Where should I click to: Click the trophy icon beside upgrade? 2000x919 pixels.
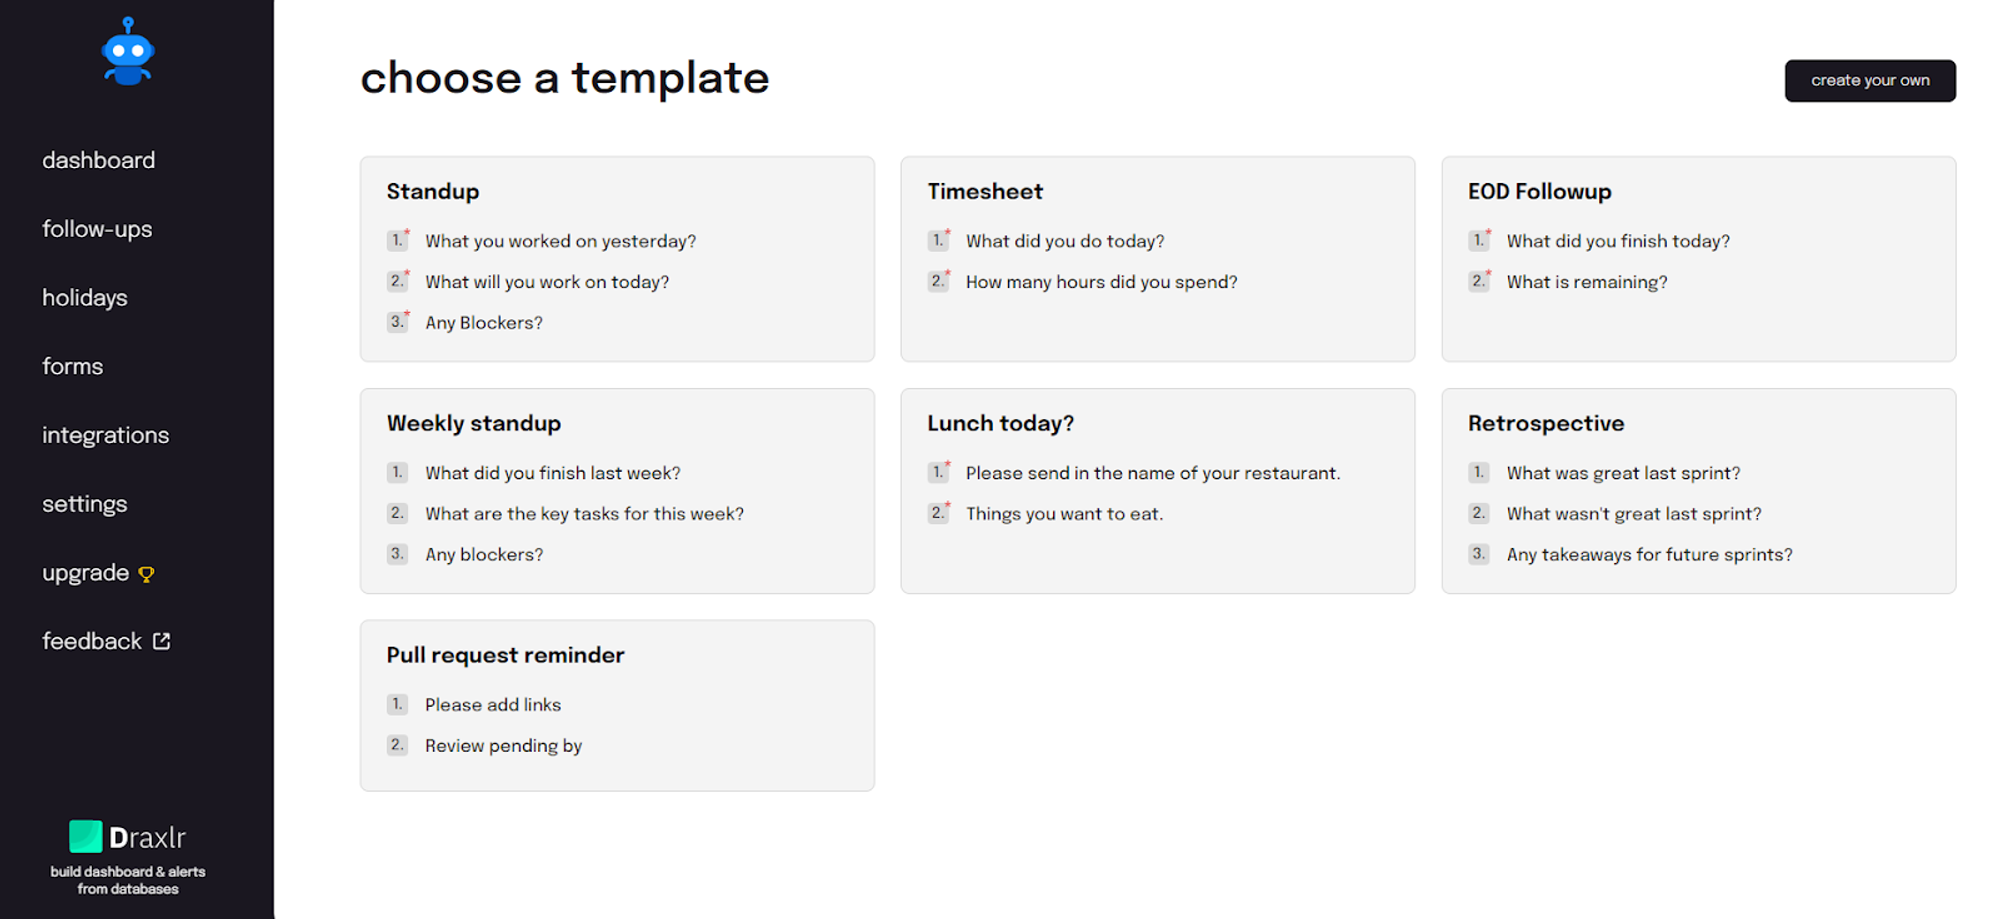147,574
